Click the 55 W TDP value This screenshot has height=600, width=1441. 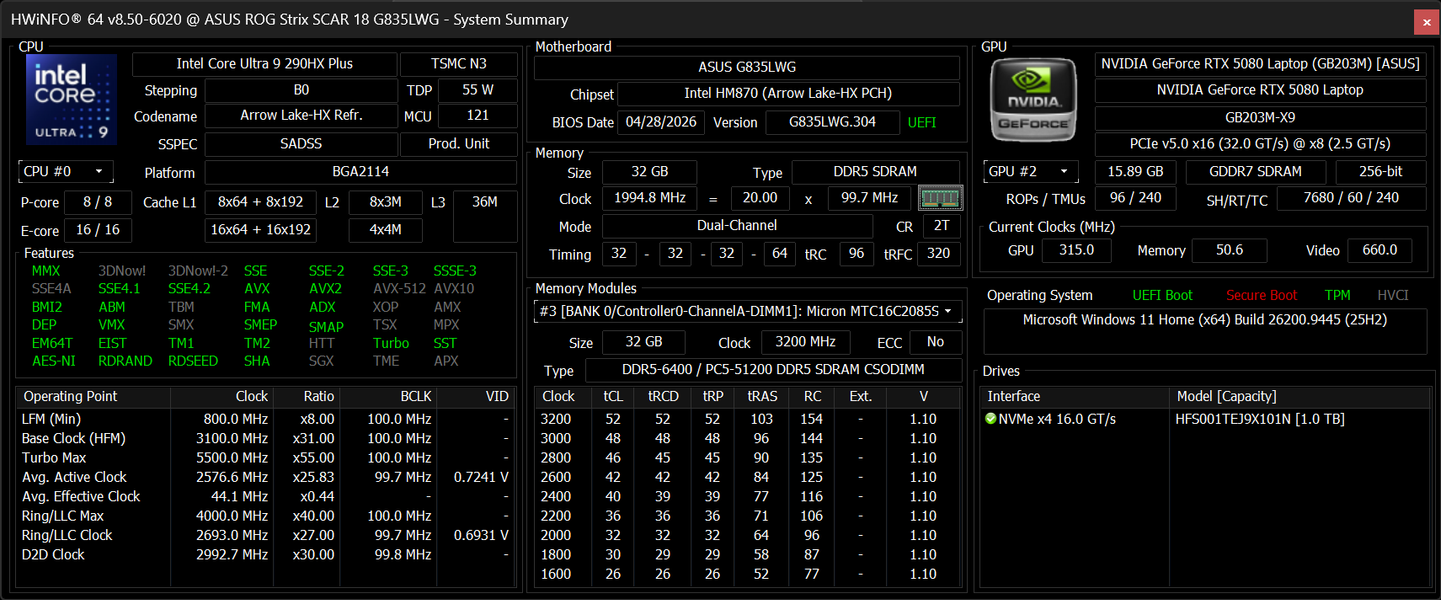click(x=478, y=90)
